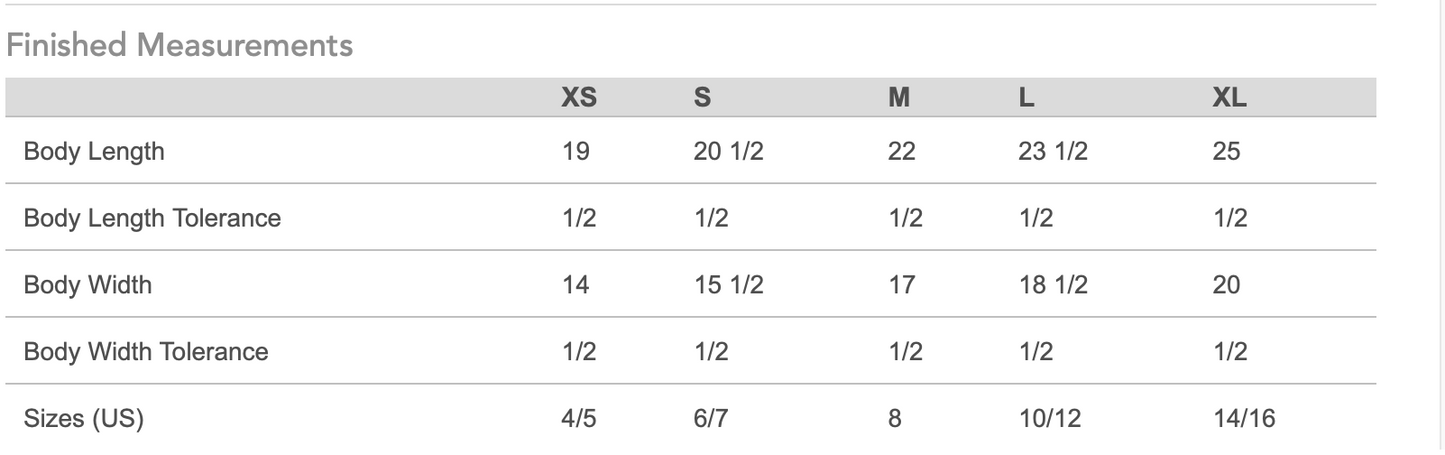This screenshot has height=455, width=1445.
Task: Click US size 4/5 under XS
Action: (579, 419)
